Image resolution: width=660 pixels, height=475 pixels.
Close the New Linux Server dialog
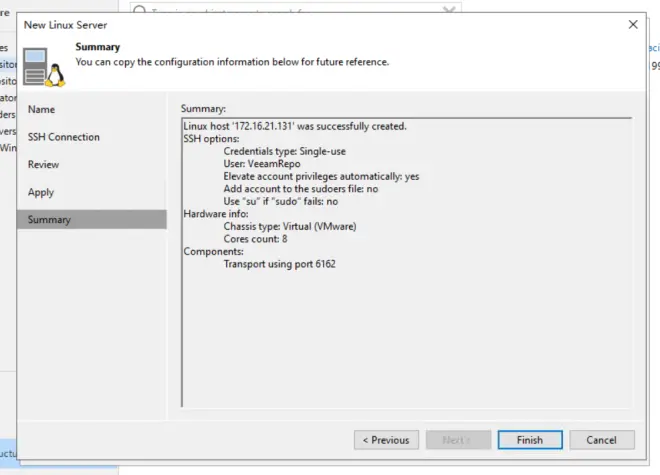coord(633,24)
